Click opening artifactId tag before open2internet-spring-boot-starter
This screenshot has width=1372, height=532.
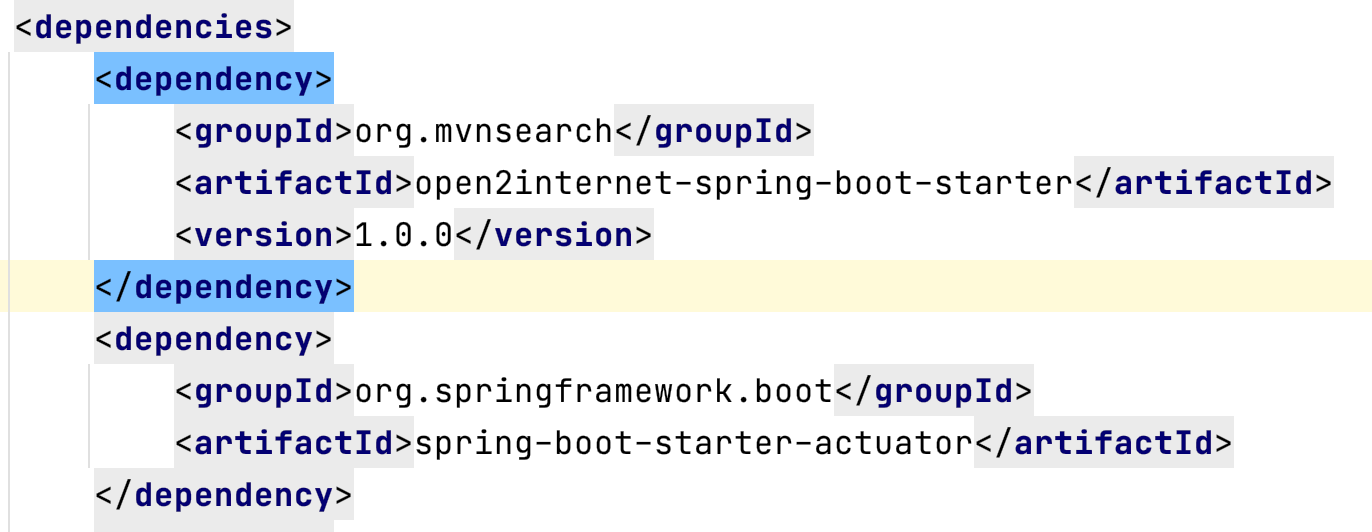[x=295, y=183]
